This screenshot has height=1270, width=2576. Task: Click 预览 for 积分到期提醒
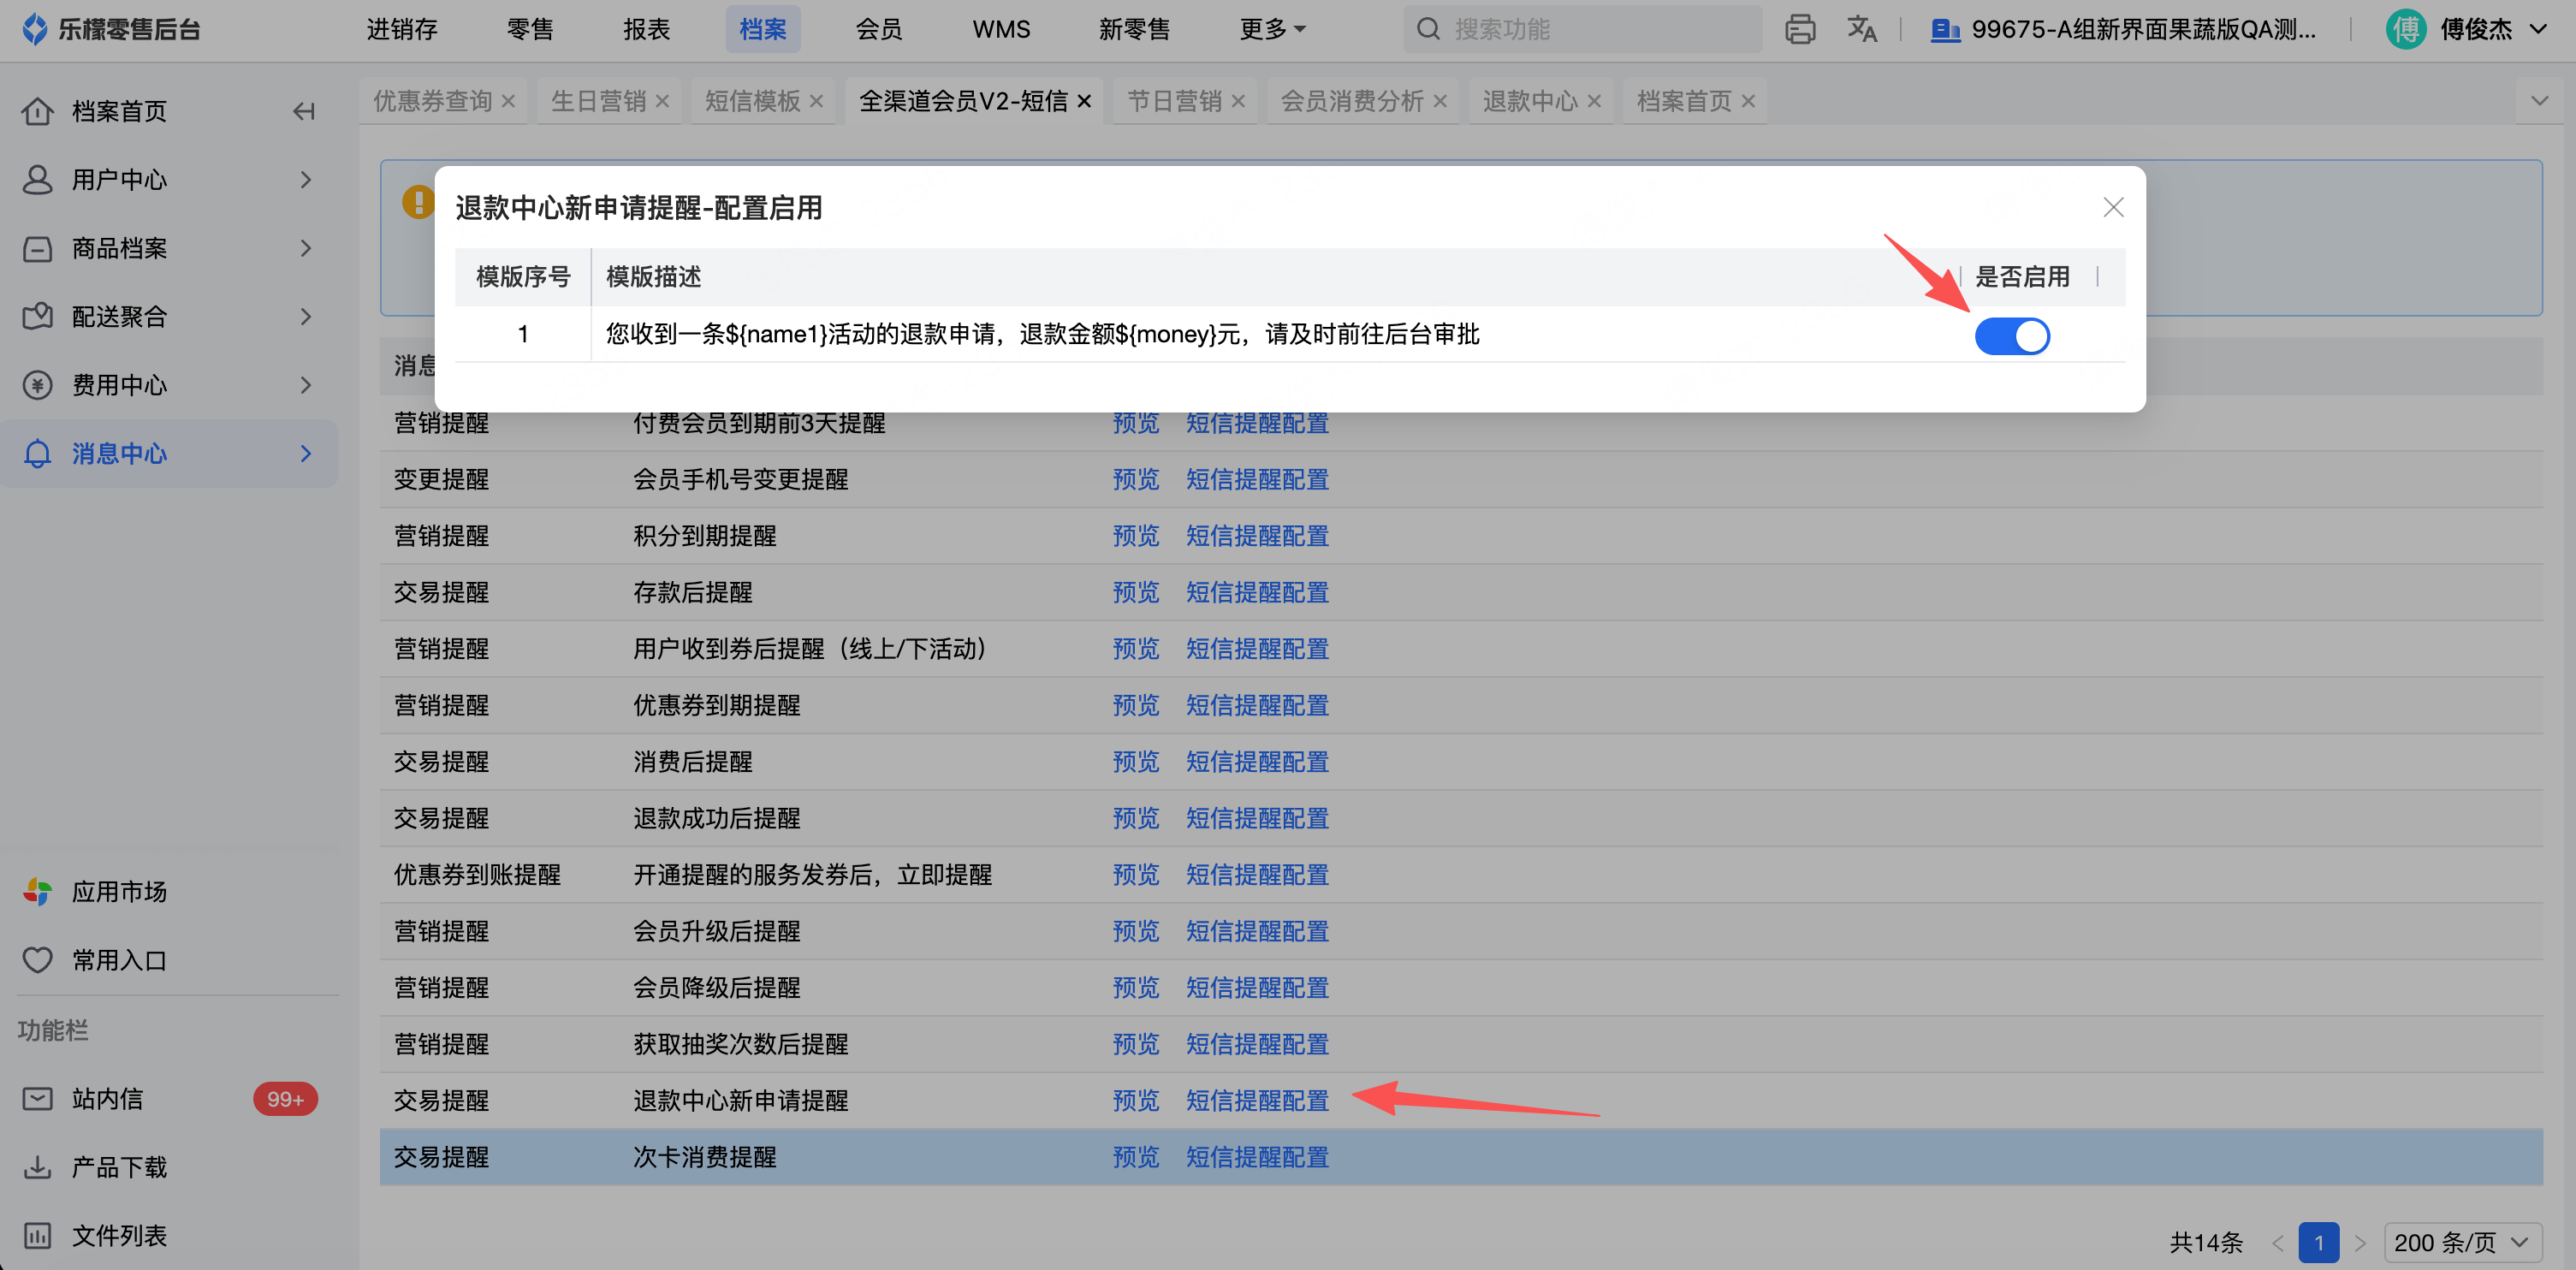1135,536
